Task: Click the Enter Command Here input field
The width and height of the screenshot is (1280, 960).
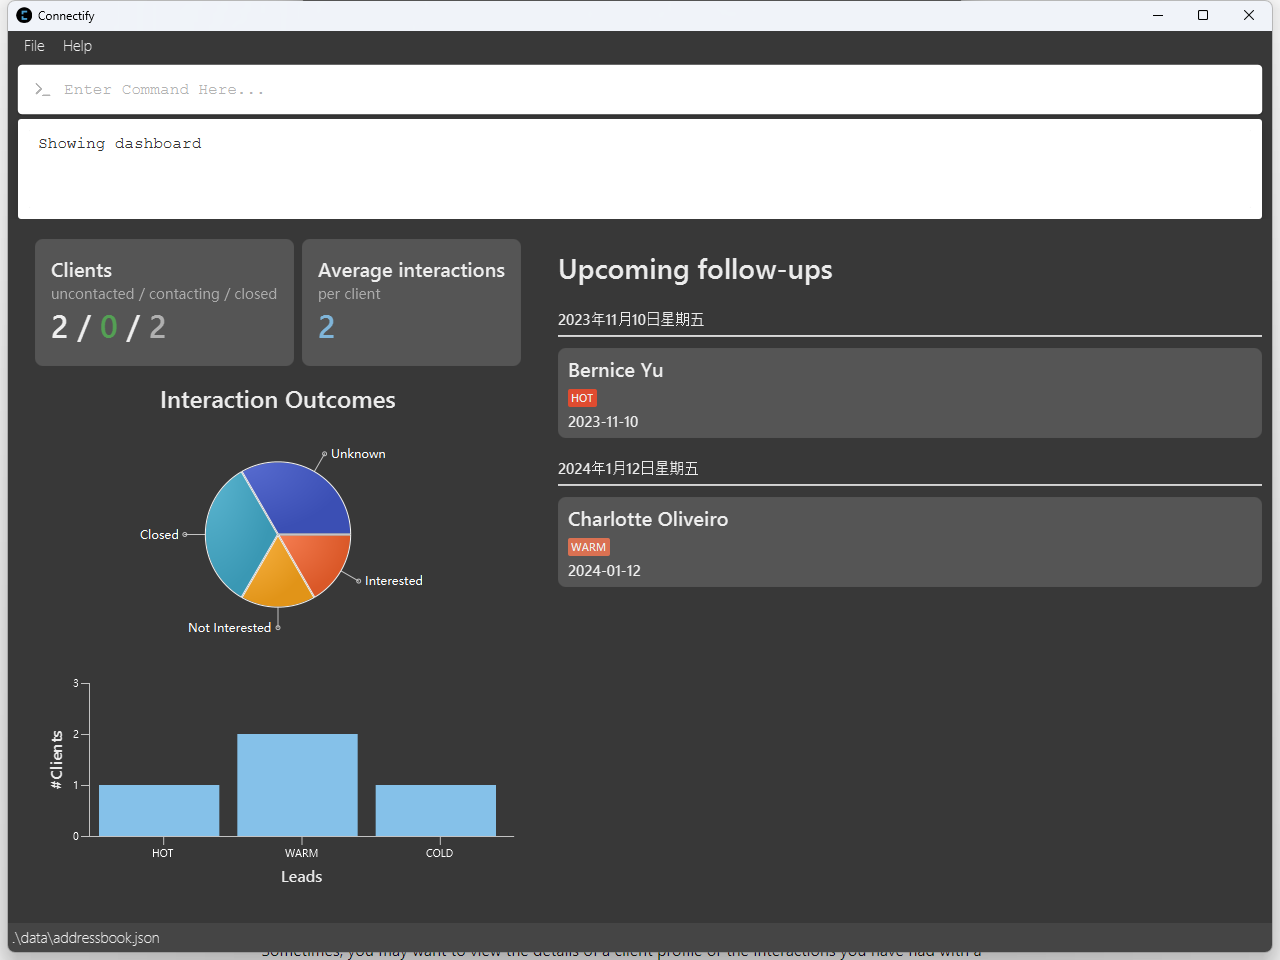Action: tap(640, 90)
